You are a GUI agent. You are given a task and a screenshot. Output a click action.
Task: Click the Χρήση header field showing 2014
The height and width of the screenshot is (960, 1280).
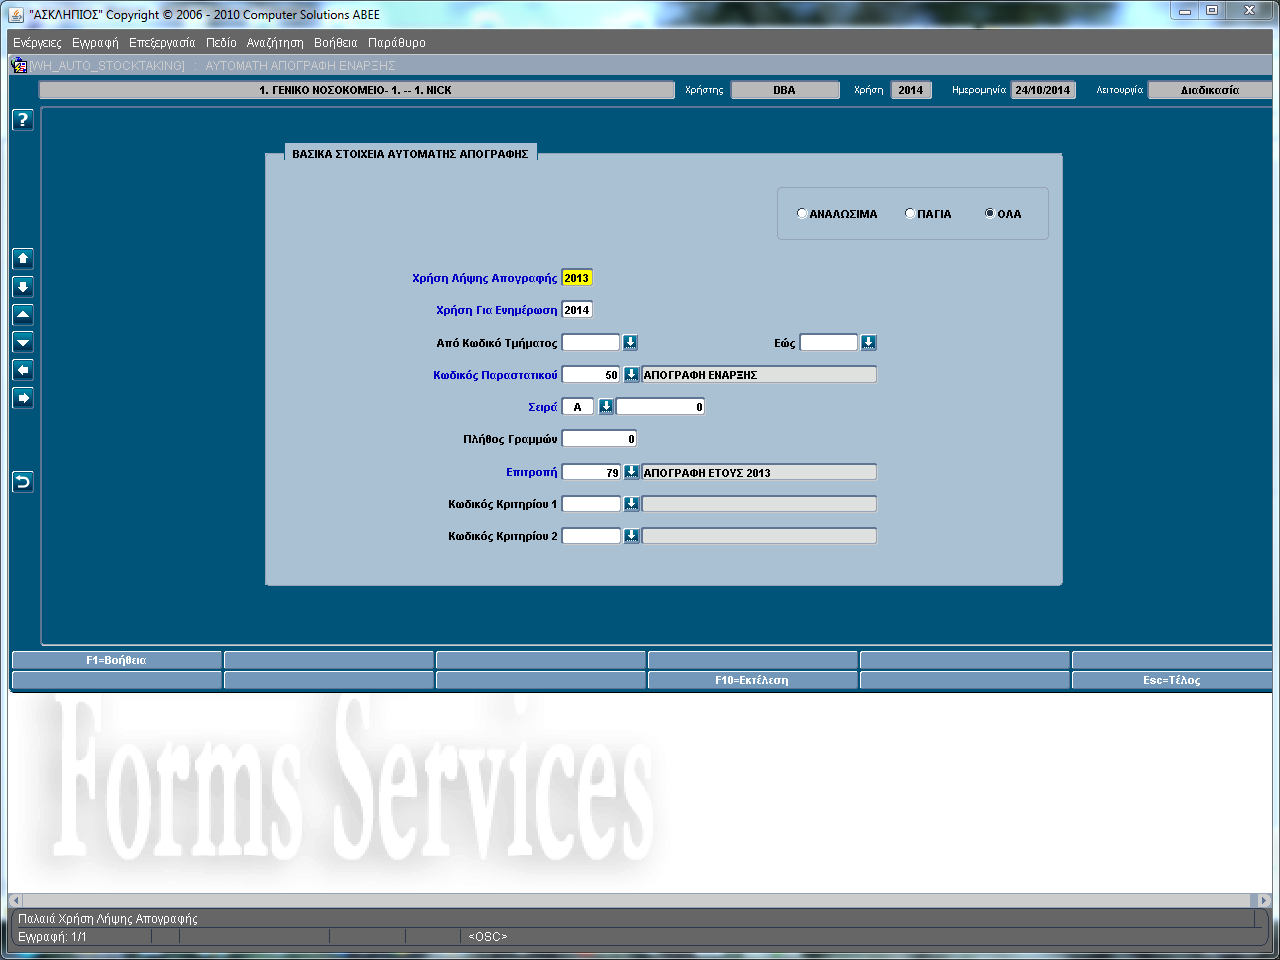tap(911, 90)
